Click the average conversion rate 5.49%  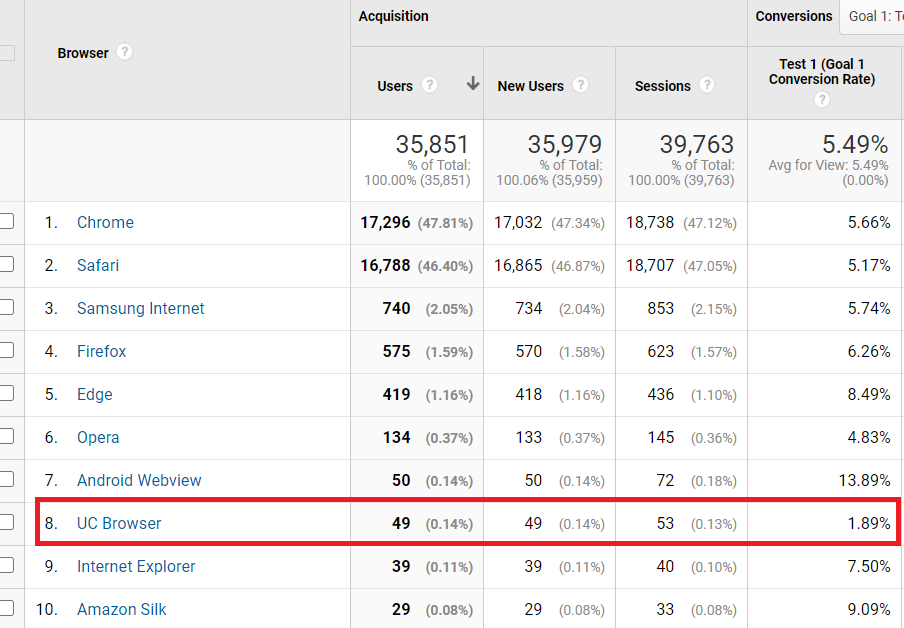click(855, 144)
